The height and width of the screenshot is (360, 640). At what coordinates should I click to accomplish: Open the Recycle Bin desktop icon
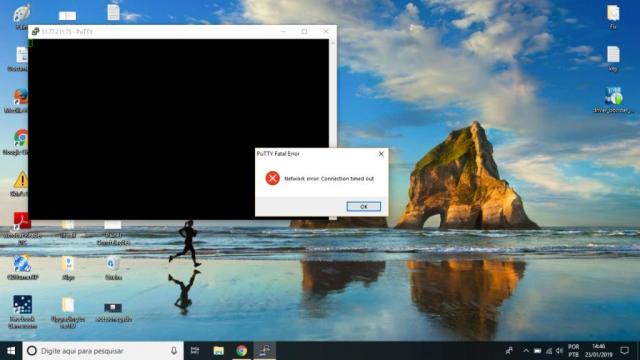(x=113, y=268)
